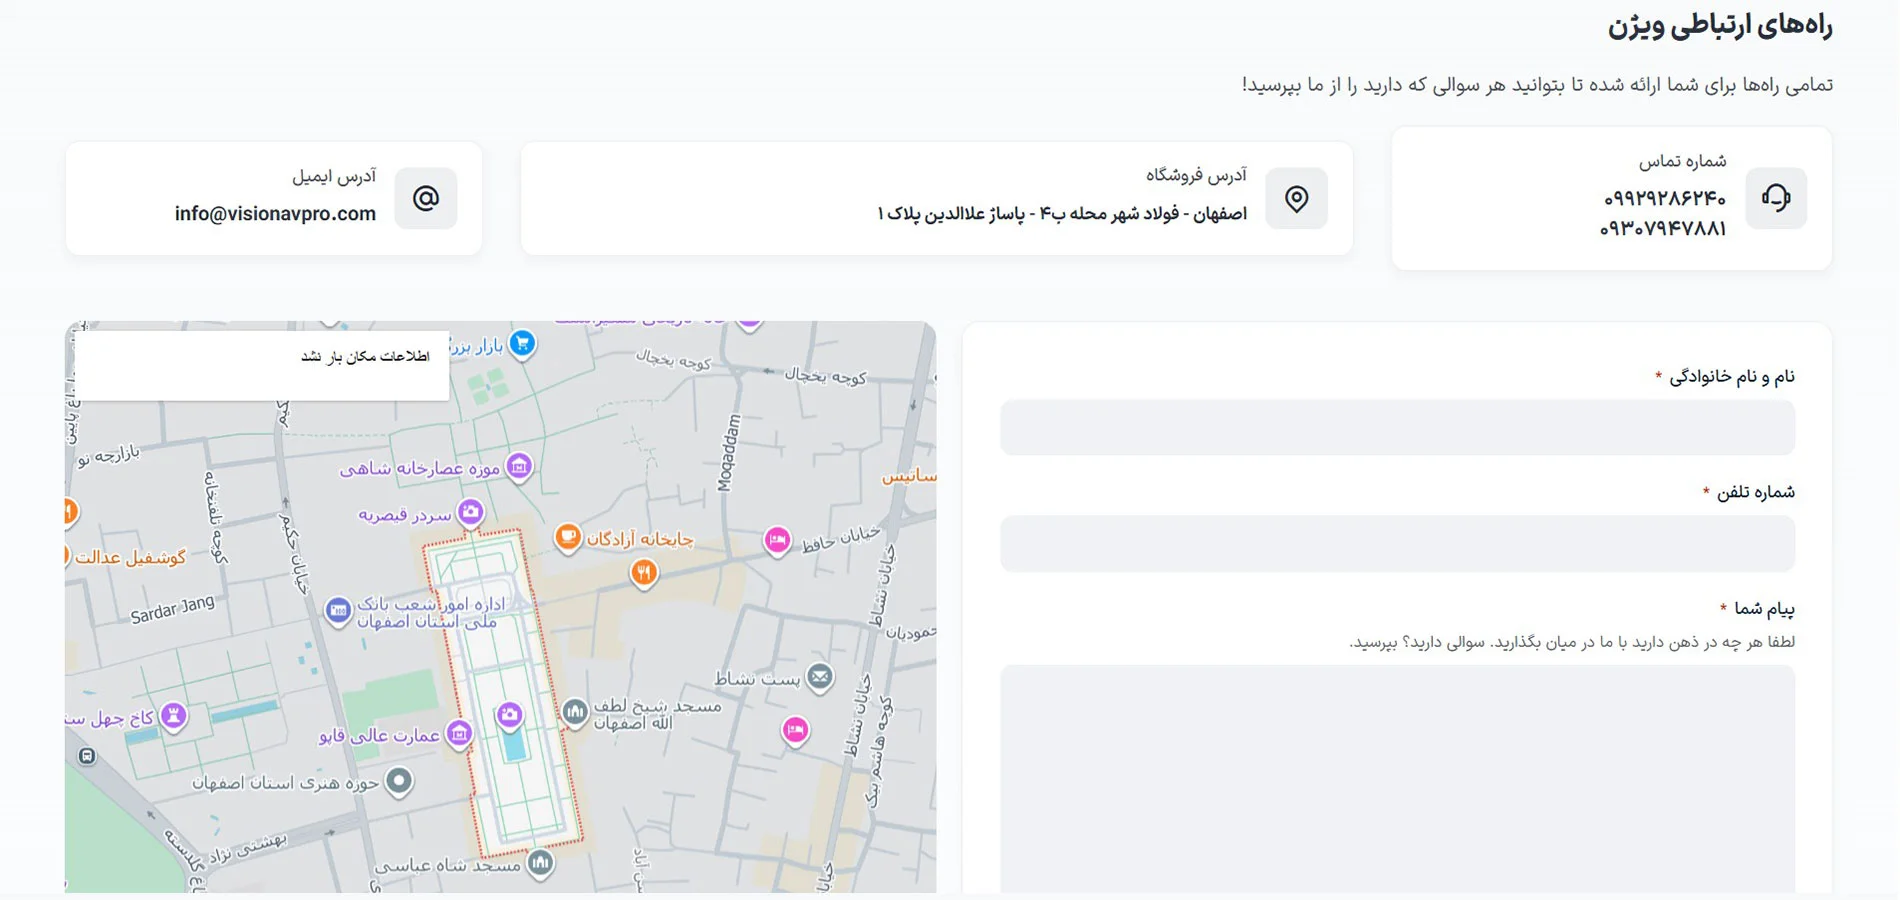This screenshot has width=1900, height=900.
Task: Select the موزه عصارخانه شاهی museum marker
Action: click(x=518, y=466)
